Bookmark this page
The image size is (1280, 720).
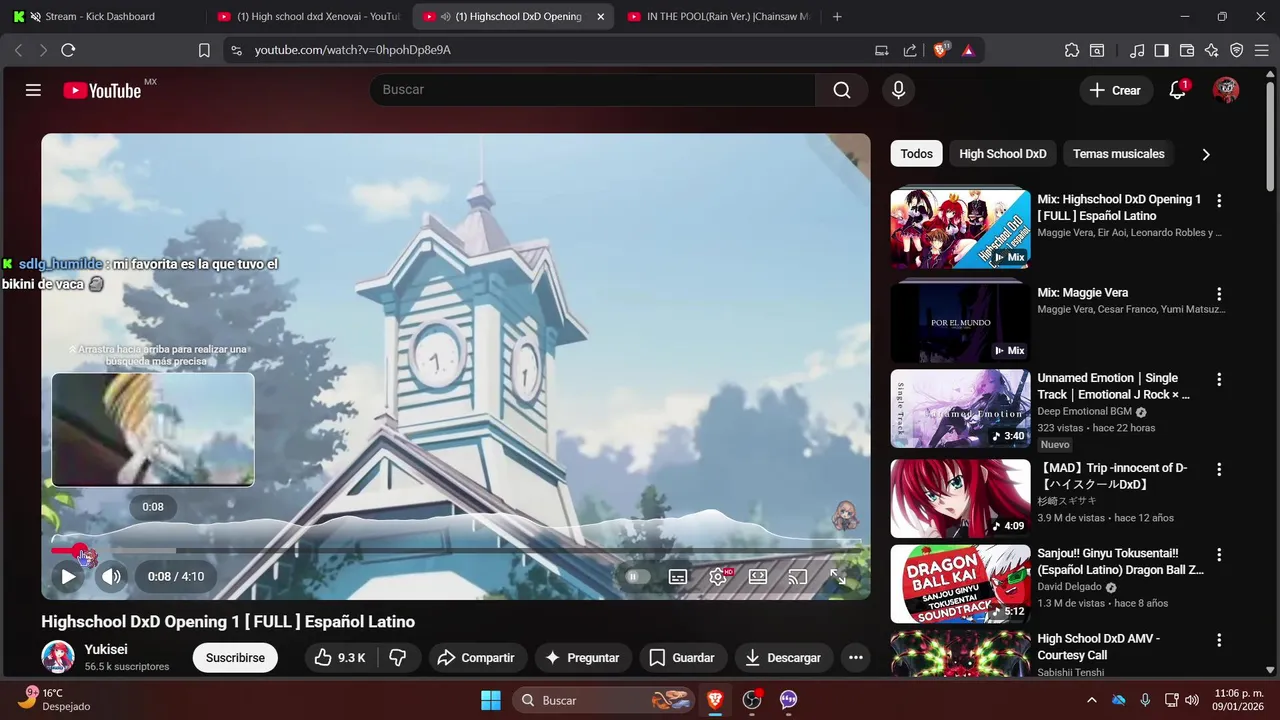pyautogui.click(x=204, y=50)
